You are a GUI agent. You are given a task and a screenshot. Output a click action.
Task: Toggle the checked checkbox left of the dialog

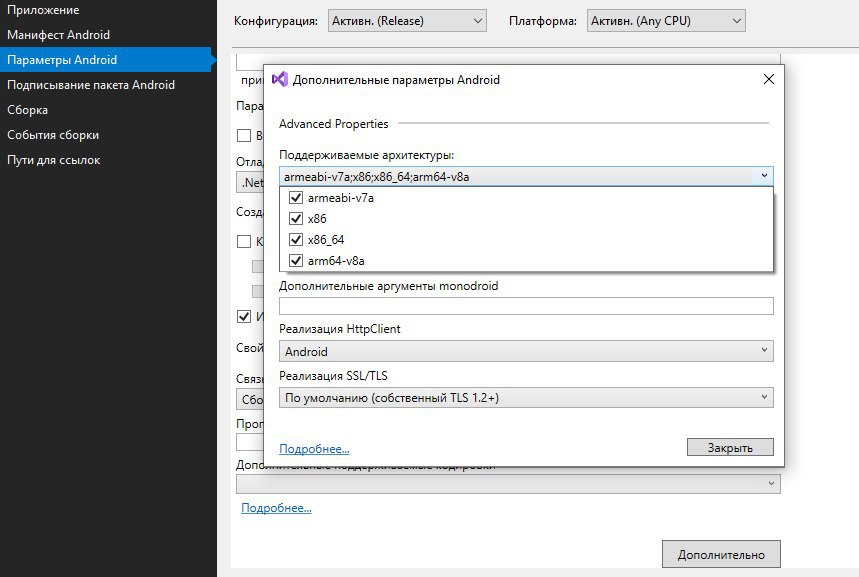tap(244, 316)
